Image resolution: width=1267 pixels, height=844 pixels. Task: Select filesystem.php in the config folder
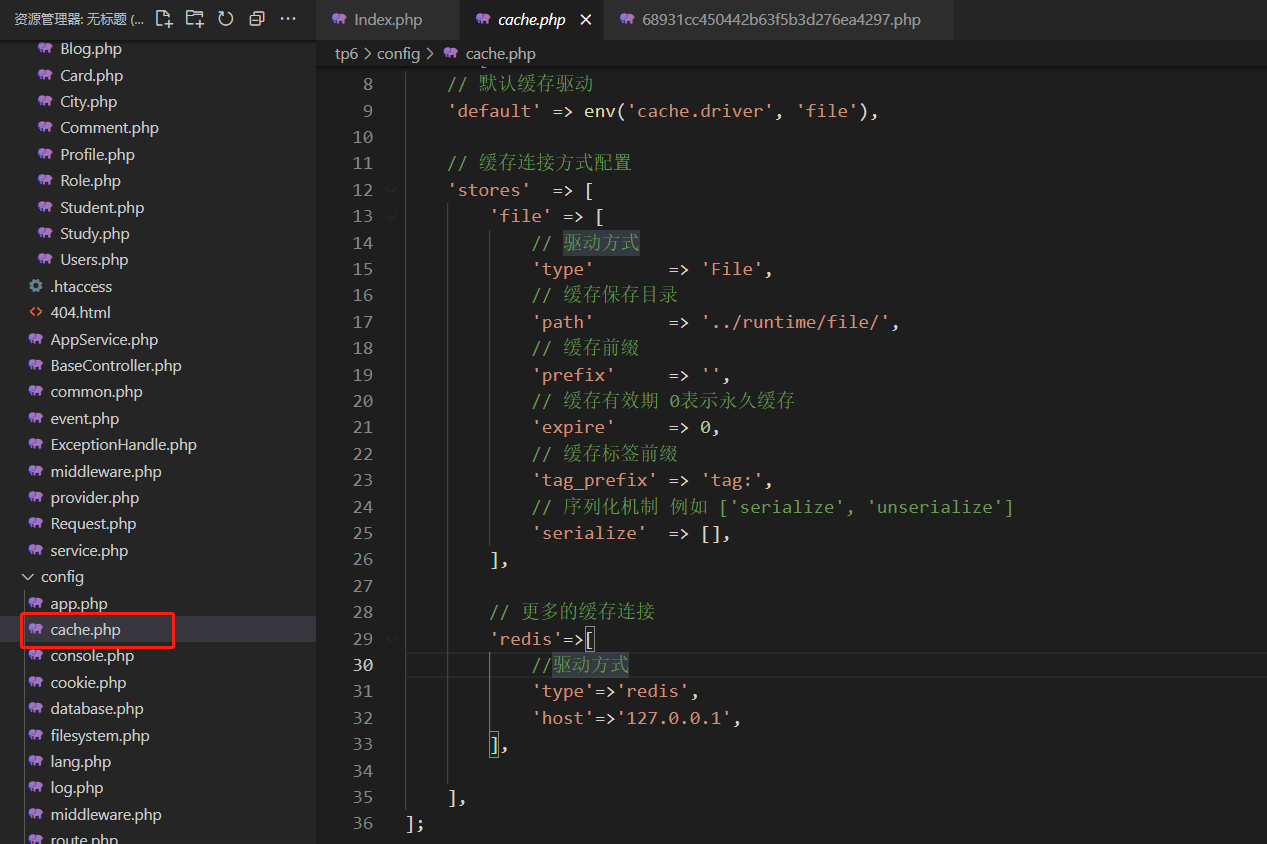100,736
